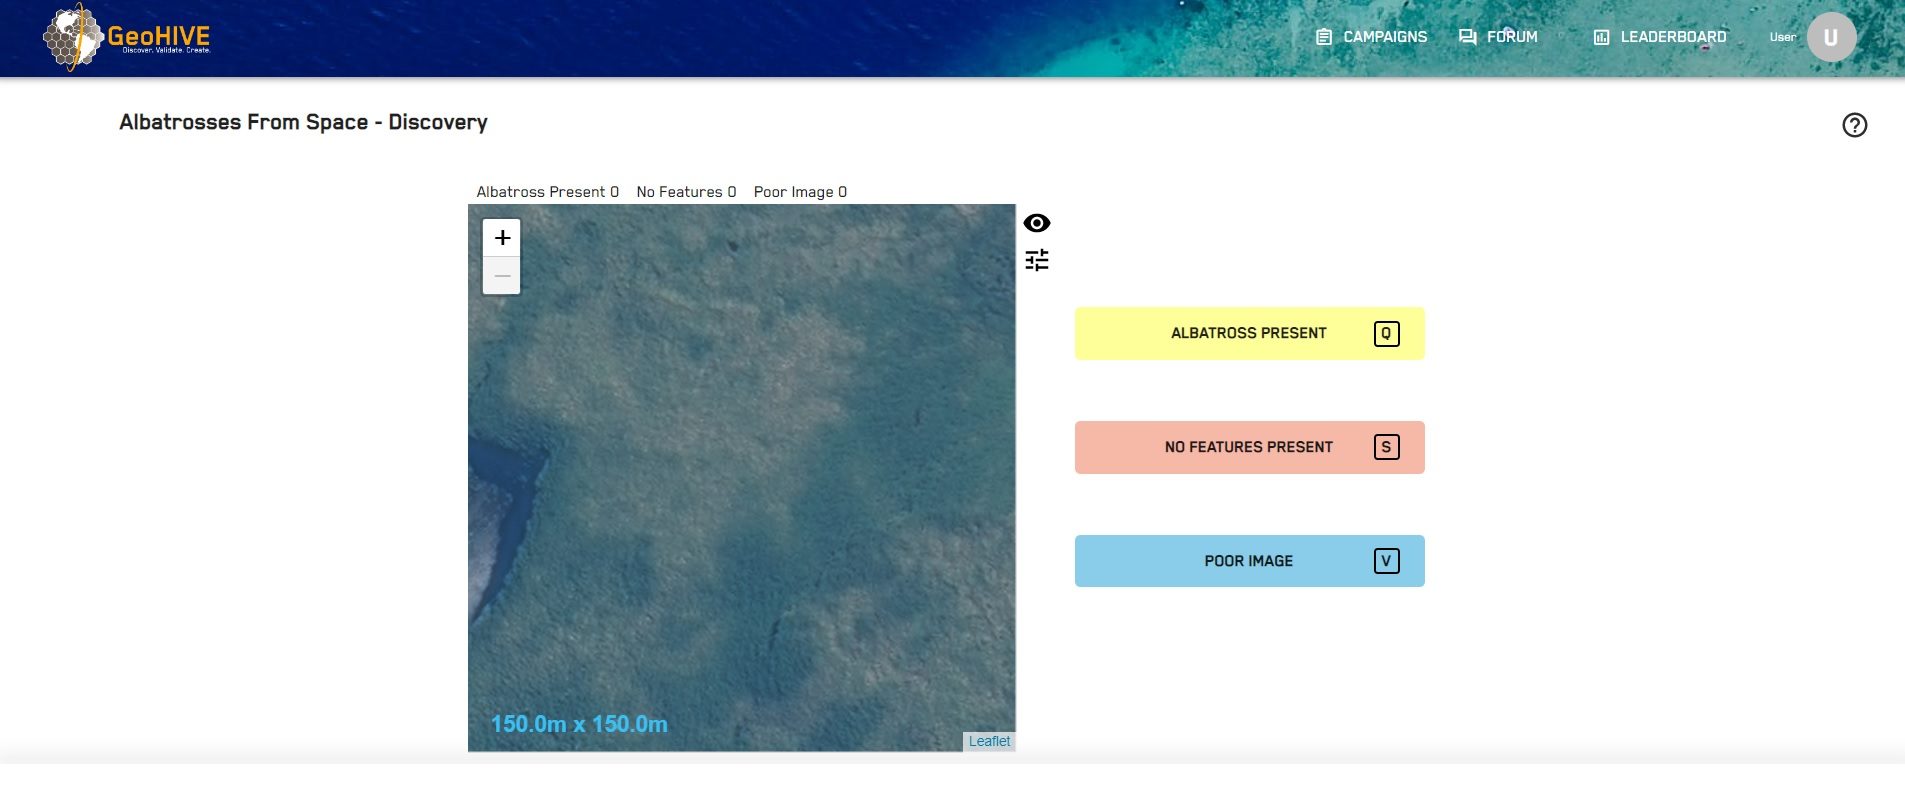Click the Forum speech bubble icon
1905x793 pixels.
coord(1467,37)
